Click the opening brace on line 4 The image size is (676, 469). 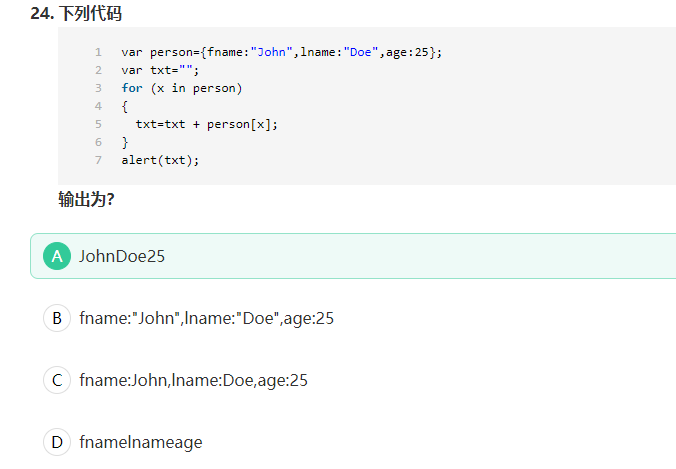coord(125,106)
